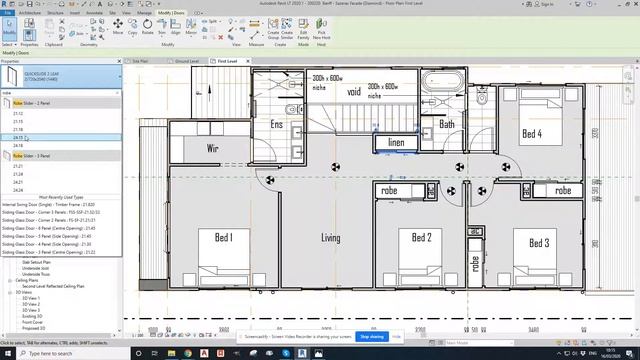The width and height of the screenshot is (640, 360).
Task: Open Underside Joist view in browser
Action: click(x=36, y=268)
